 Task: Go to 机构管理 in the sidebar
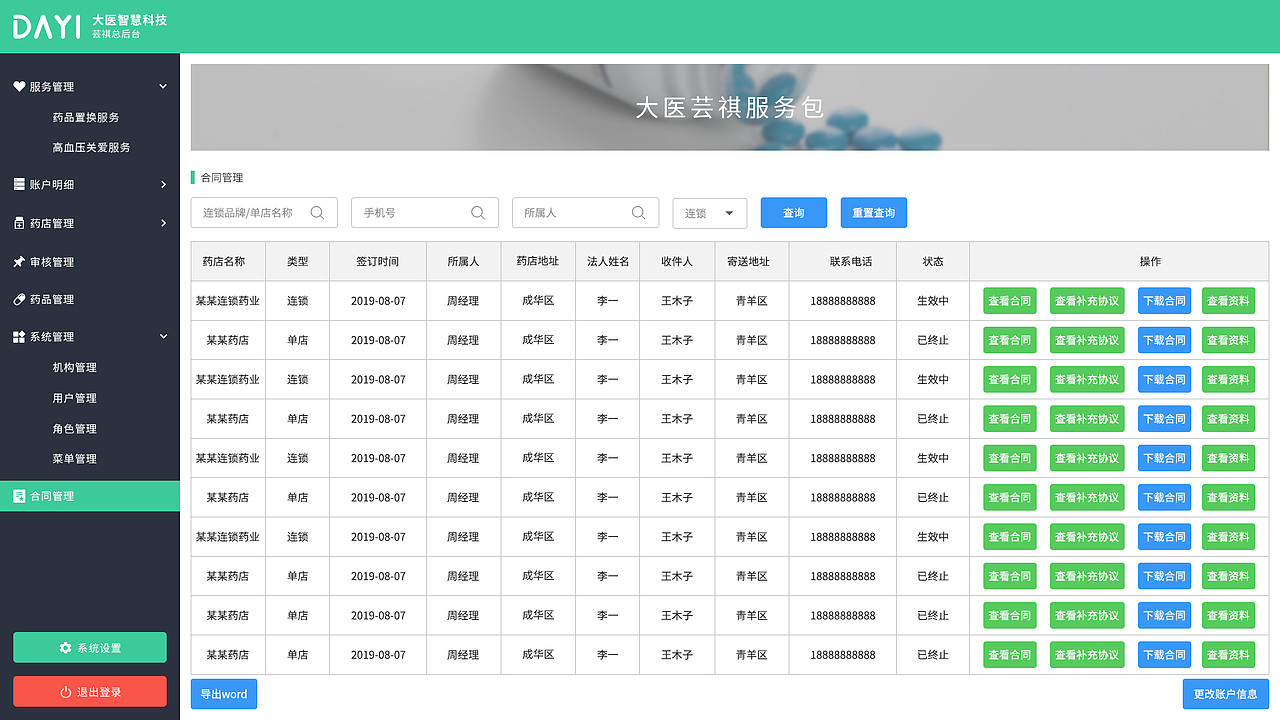75,367
